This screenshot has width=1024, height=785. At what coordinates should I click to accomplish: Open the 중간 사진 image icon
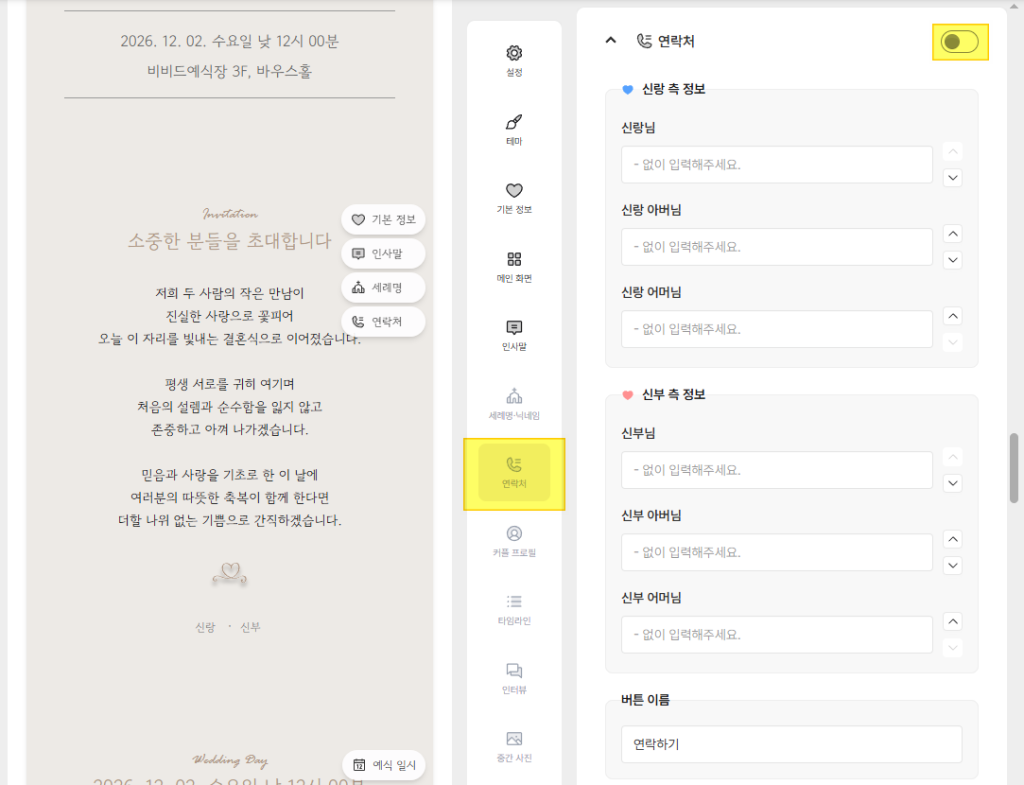point(514,739)
